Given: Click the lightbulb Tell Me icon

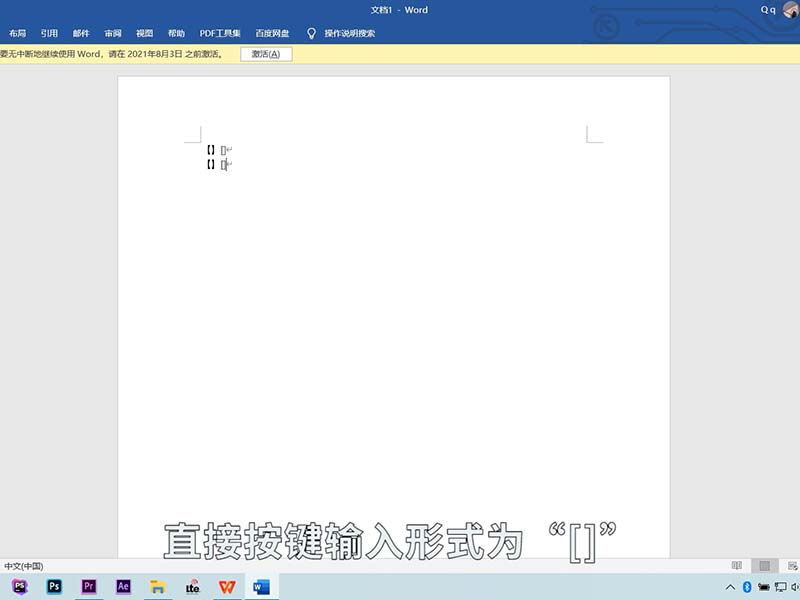Looking at the screenshot, I should (x=311, y=34).
